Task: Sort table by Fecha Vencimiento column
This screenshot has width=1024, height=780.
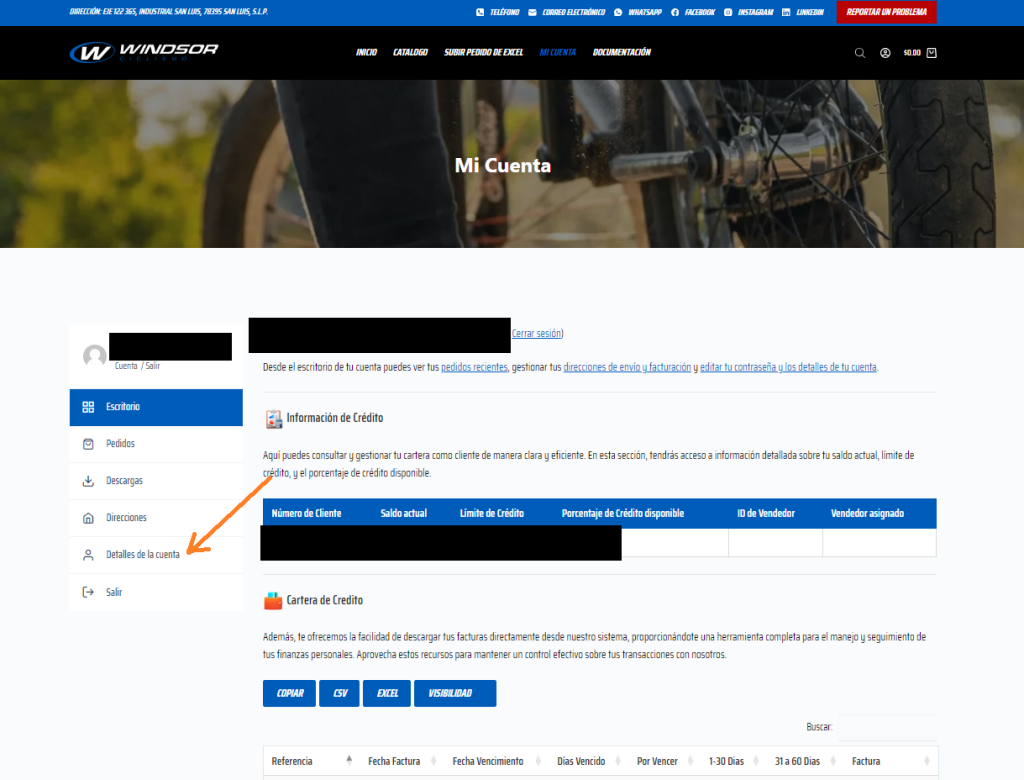Action: 488,761
